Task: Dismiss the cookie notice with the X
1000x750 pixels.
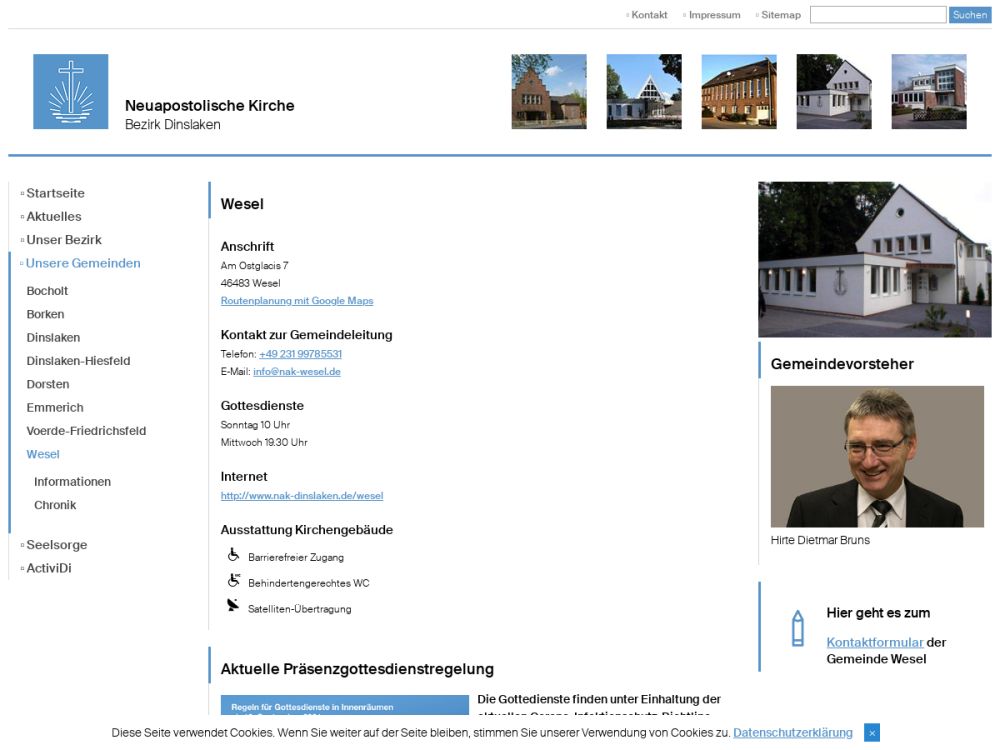Action: [x=872, y=733]
